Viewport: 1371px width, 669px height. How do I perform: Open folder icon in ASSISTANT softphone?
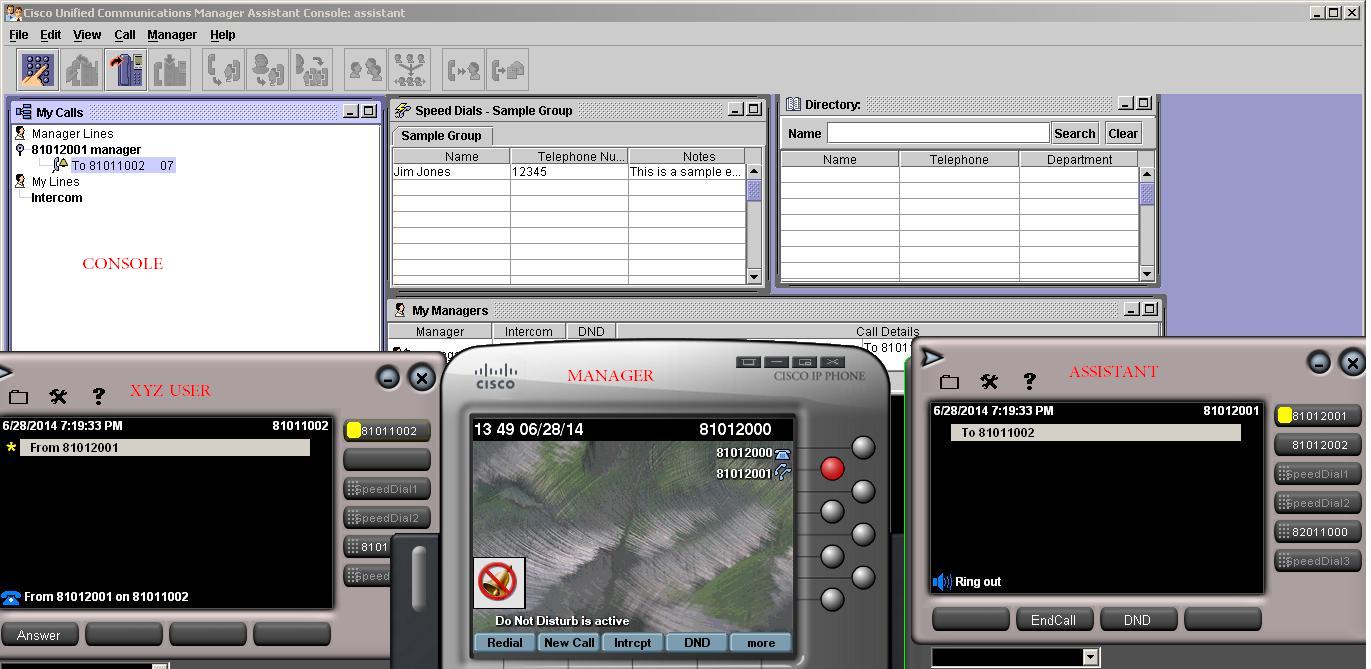[x=949, y=381]
